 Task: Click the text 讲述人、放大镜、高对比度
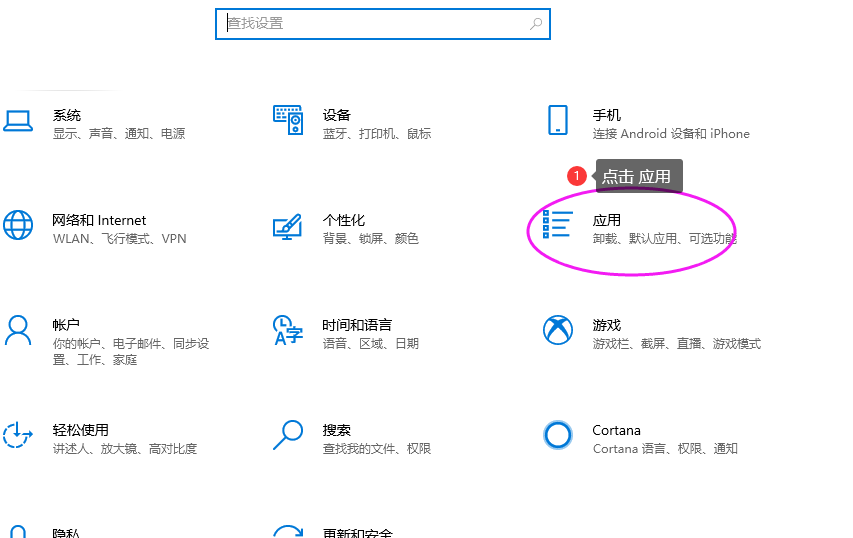tap(125, 448)
